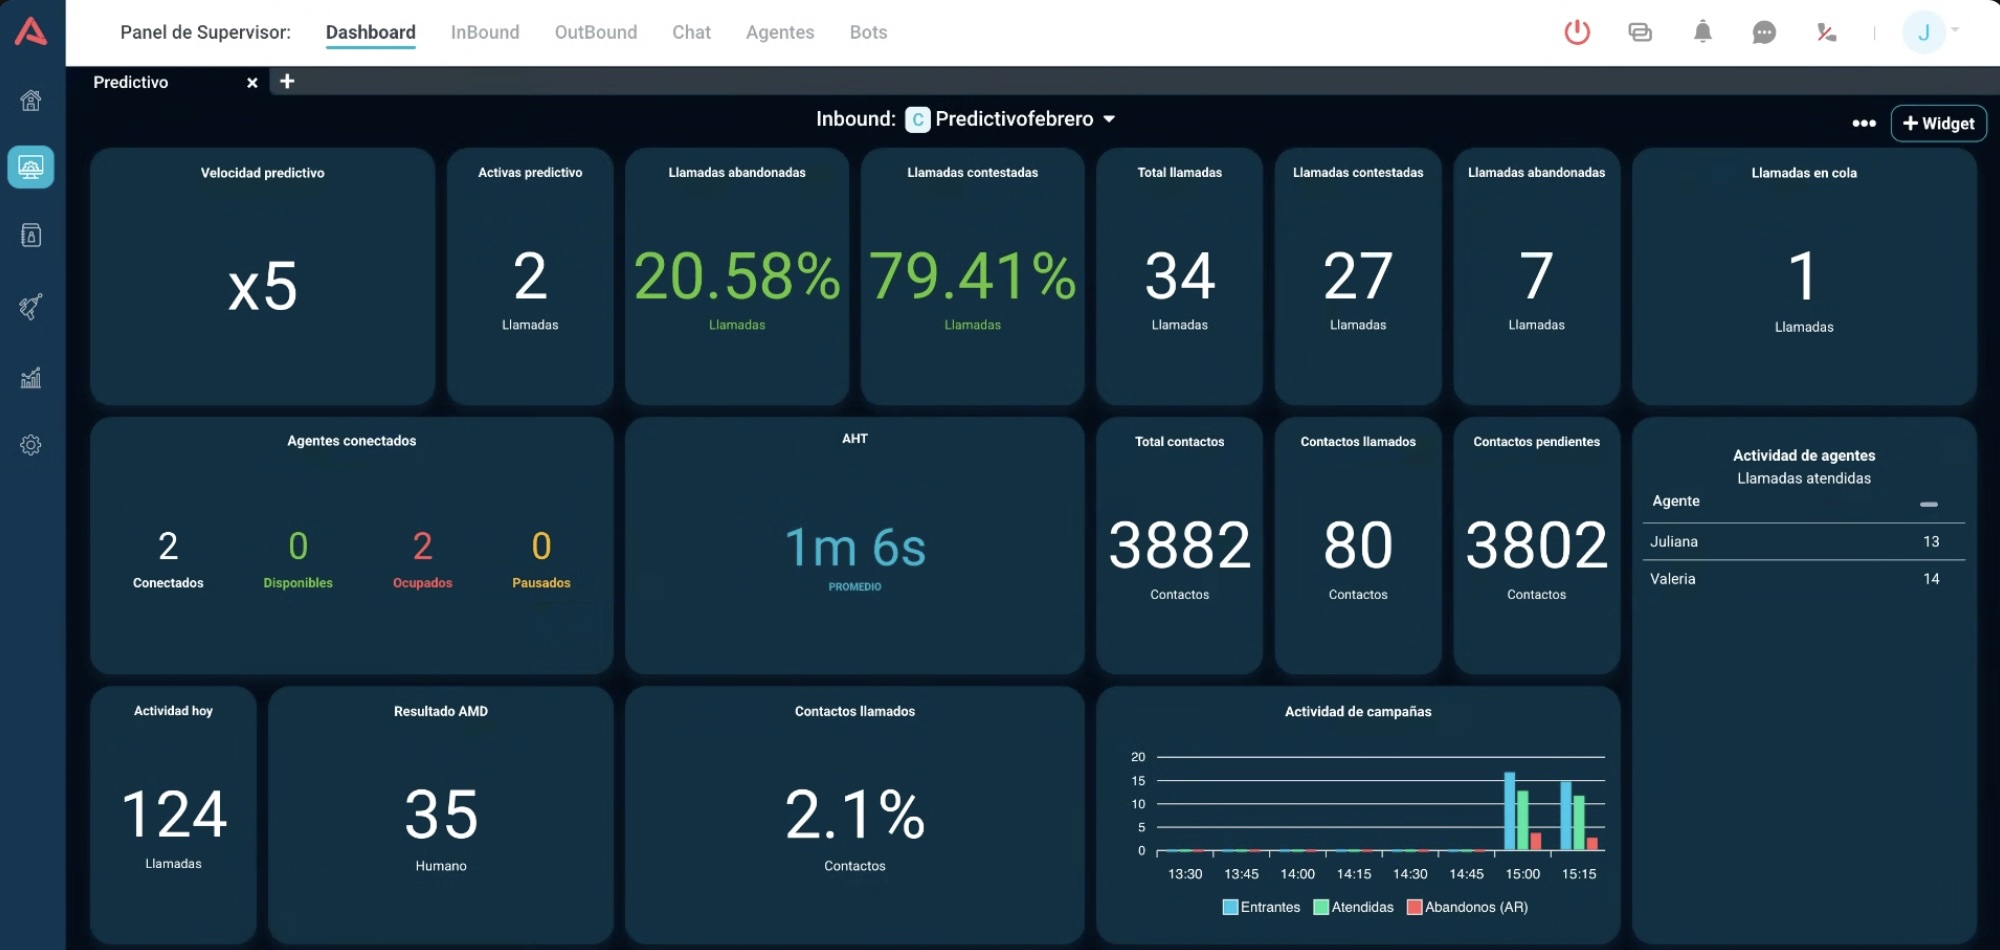
Task: Open the reports chart sidebar icon
Action: click(x=31, y=377)
